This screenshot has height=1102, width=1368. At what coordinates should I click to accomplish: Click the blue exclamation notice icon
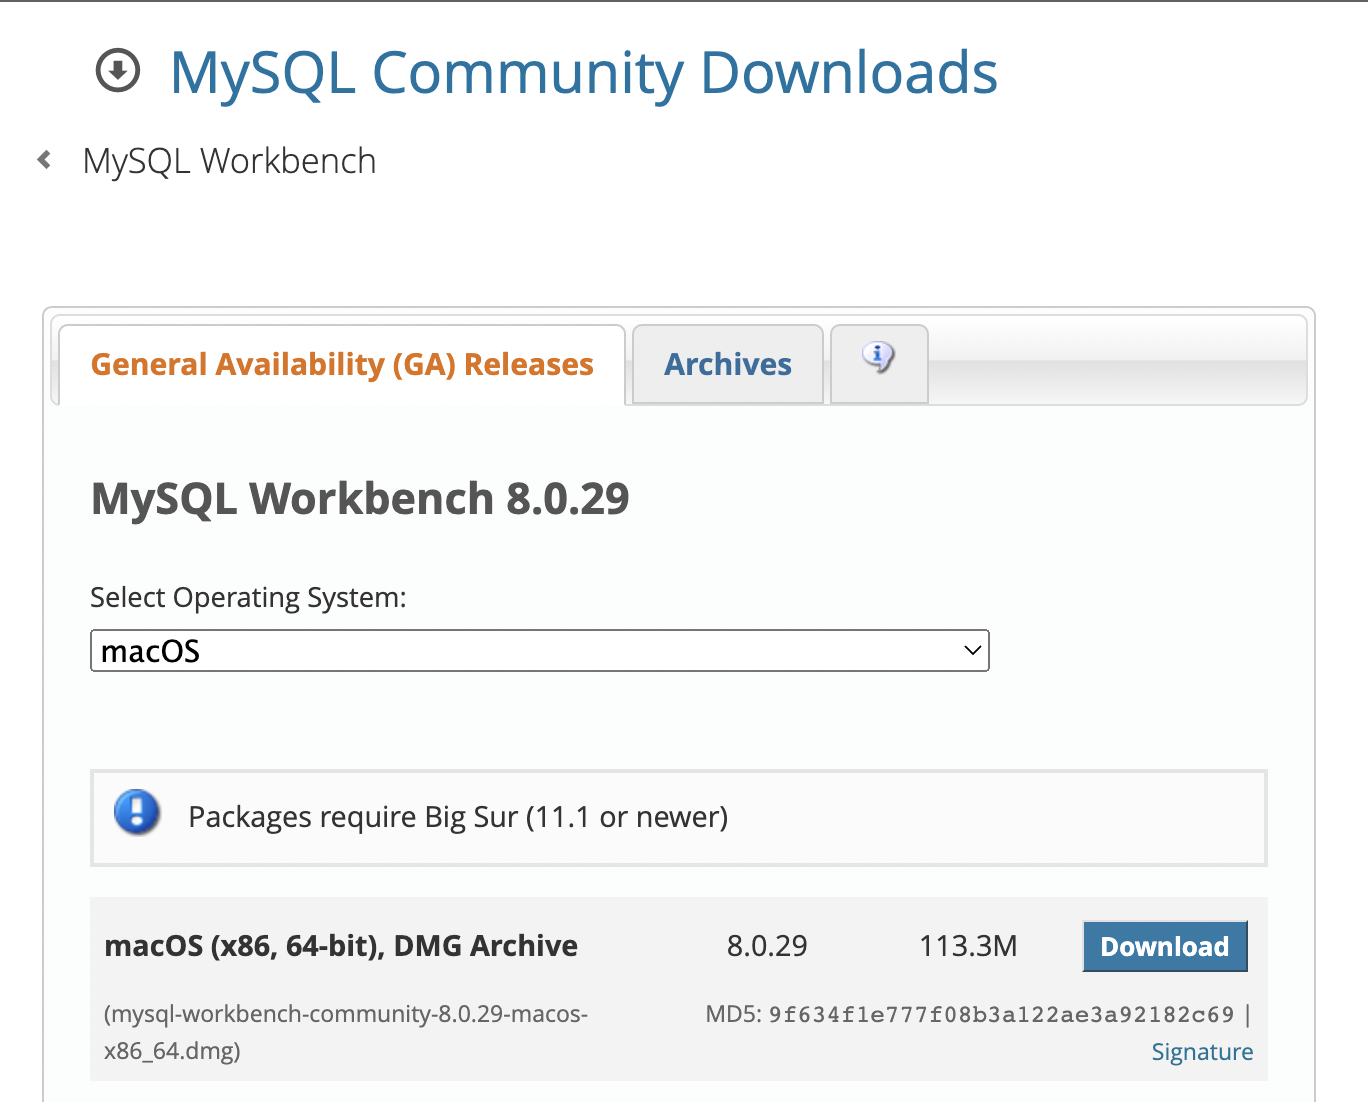[137, 812]
